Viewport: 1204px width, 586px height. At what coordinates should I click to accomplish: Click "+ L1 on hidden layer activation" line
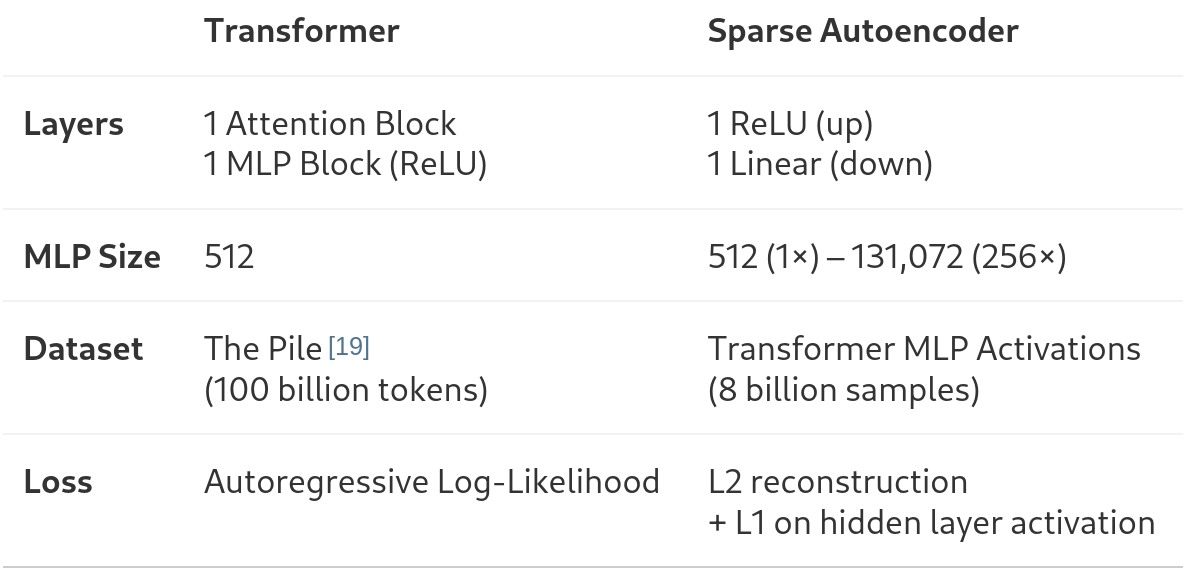(930, 522)
